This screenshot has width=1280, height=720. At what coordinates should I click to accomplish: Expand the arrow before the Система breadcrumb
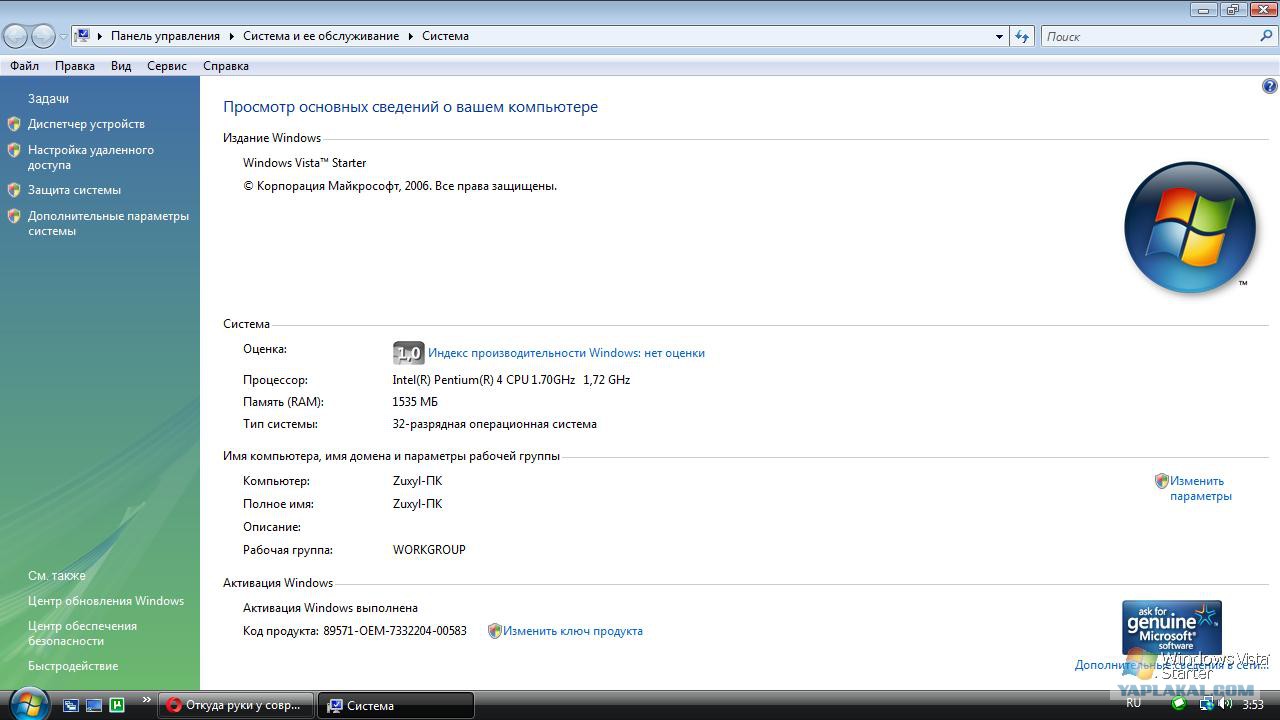(411, 36)
